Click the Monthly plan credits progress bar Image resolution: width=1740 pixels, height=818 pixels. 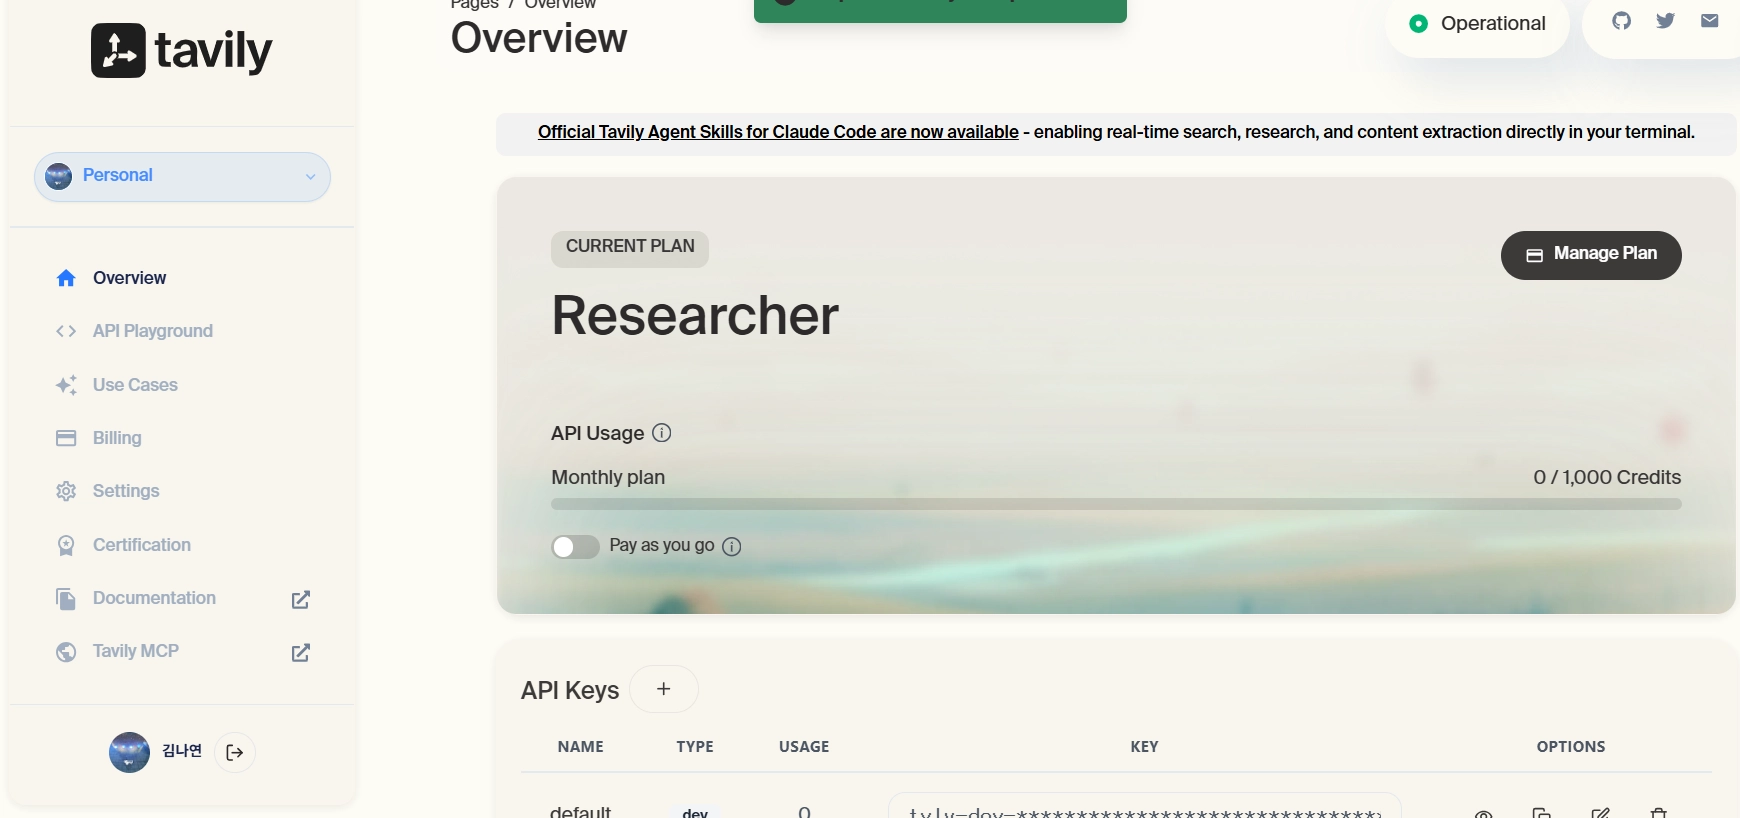[x=1116, y=504]
